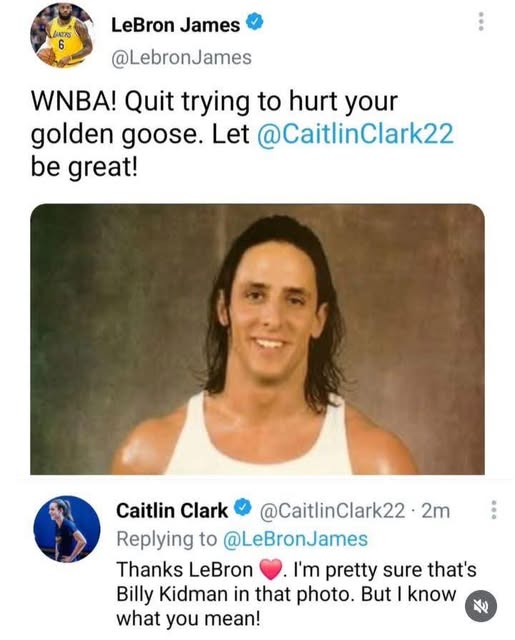Click the verified badge beside Caitlin Clark
Viewport: 515px width, 640px height.
[x=244, y=508]
